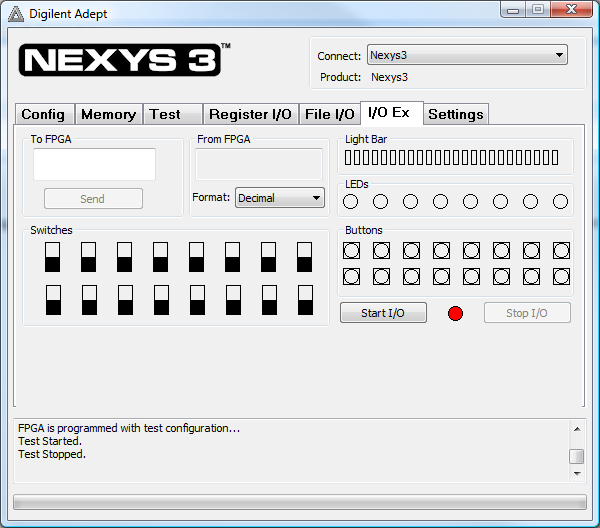Toggle the last switch in the bottom row
Screen dimensions: 600x528
[x=305, y=300]
